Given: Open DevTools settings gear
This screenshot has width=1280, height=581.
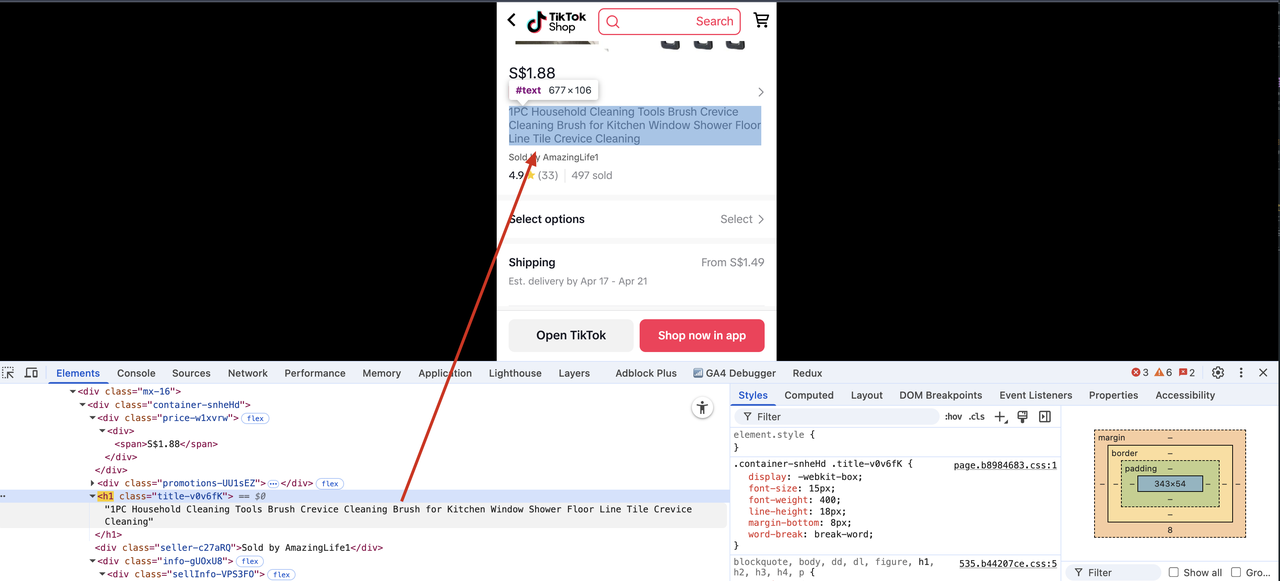Looking at the screenshot, I should (1218, 373).
